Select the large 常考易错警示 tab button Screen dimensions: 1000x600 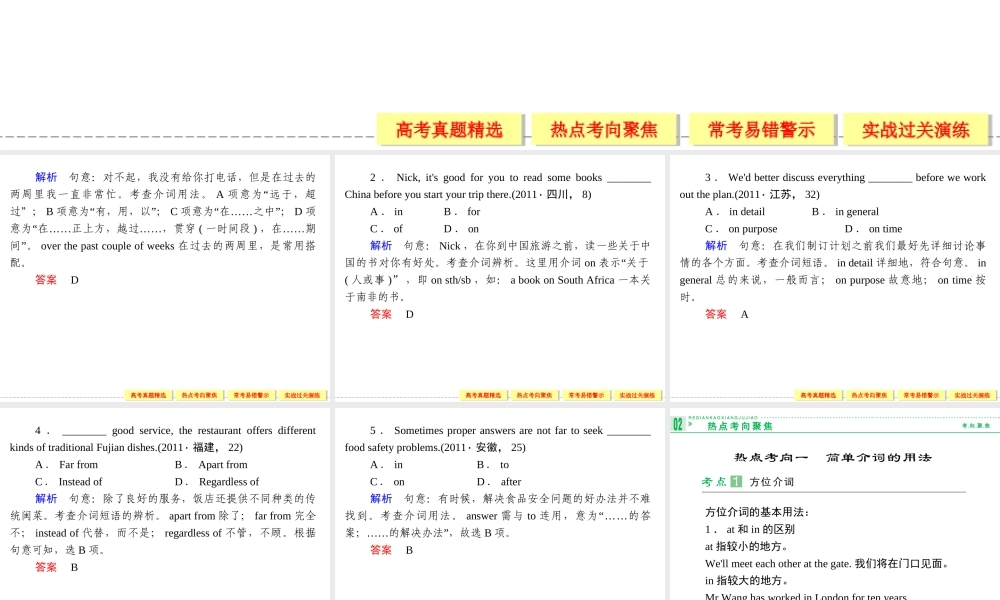point(761,129)
